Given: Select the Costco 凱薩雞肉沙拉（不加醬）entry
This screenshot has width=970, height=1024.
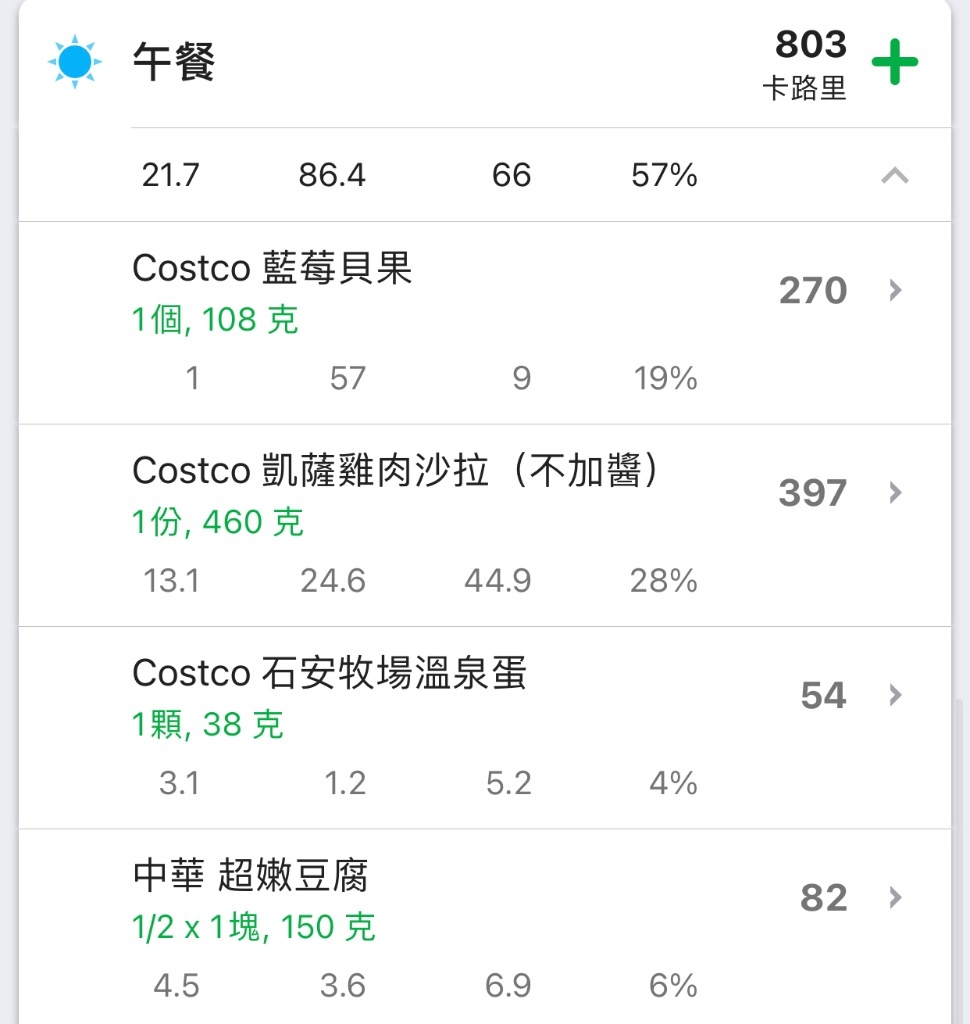Looking at the screenshot, I should [x=485, y=526].
